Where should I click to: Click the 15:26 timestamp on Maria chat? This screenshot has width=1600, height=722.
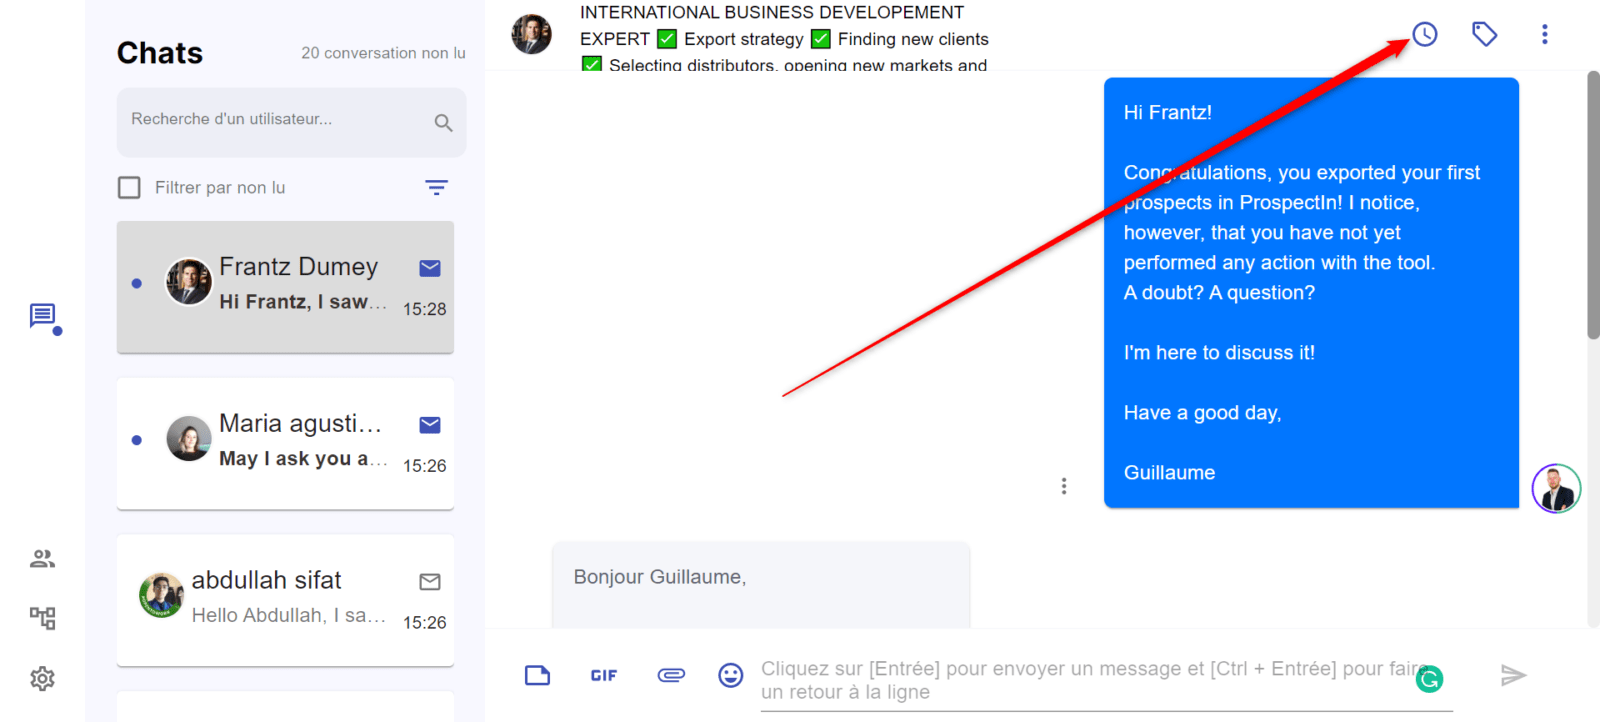pyautogui.click(x=424, y=466)
